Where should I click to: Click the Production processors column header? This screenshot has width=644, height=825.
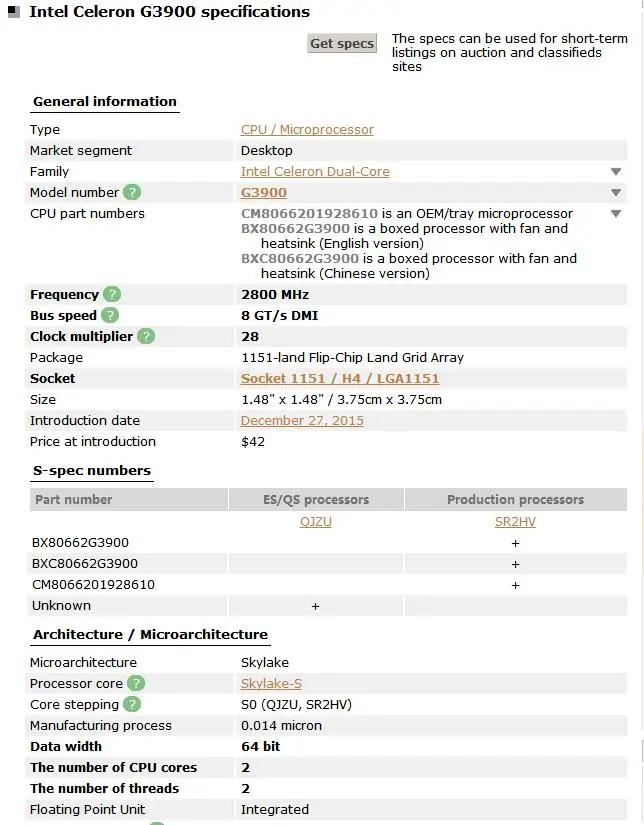(x=515, y=499)
